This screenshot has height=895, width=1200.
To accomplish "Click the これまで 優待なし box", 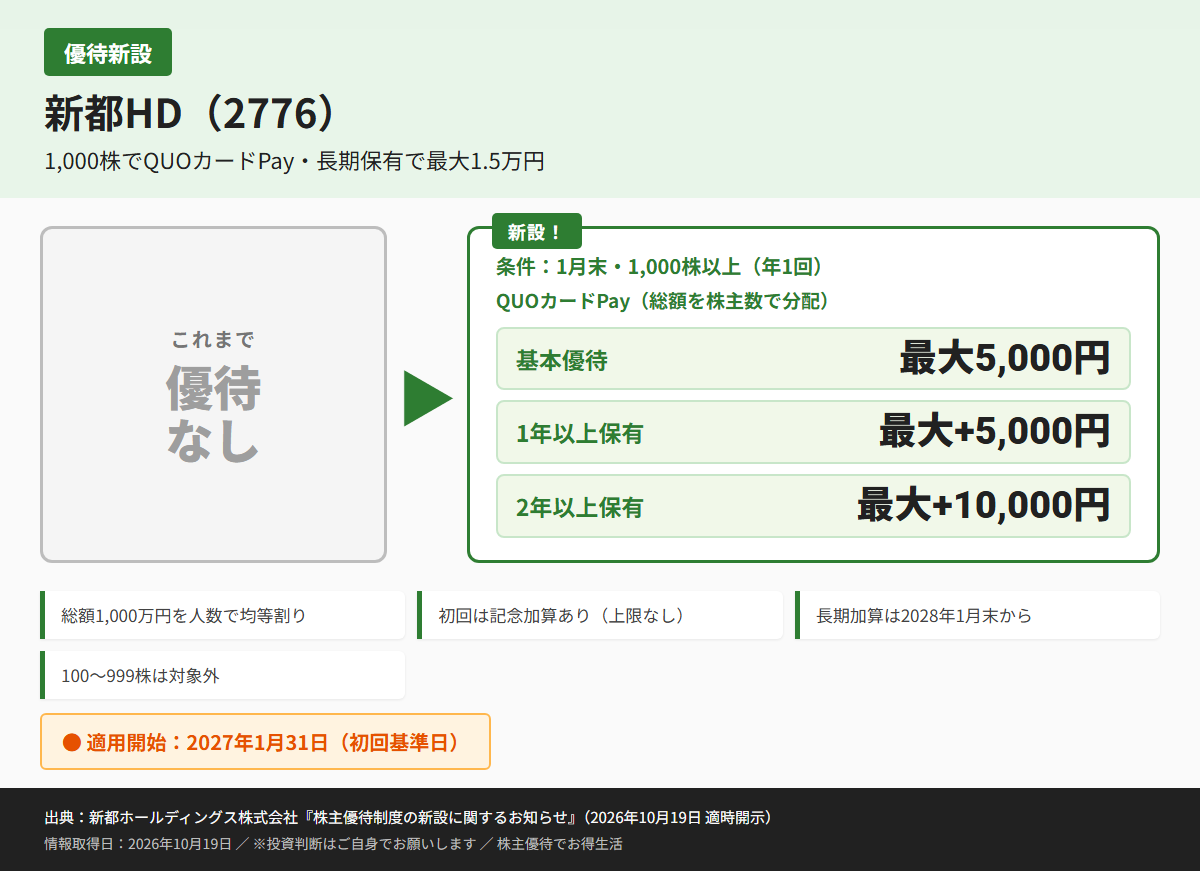I will pos(213,395).
